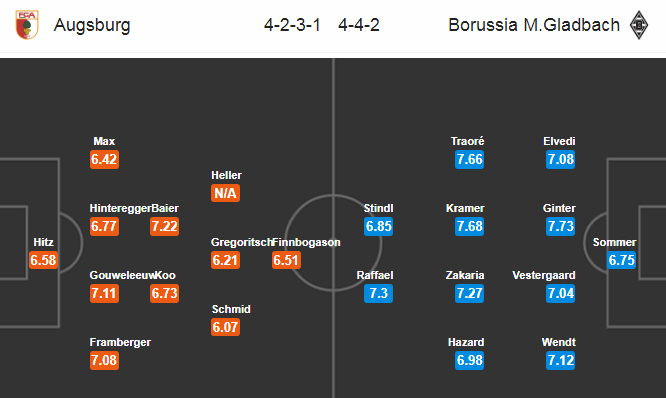Screen dimensions: 666x398
Task: Open the Augsburg team name link
Action: pyautogui.click(x=92, y=25)
